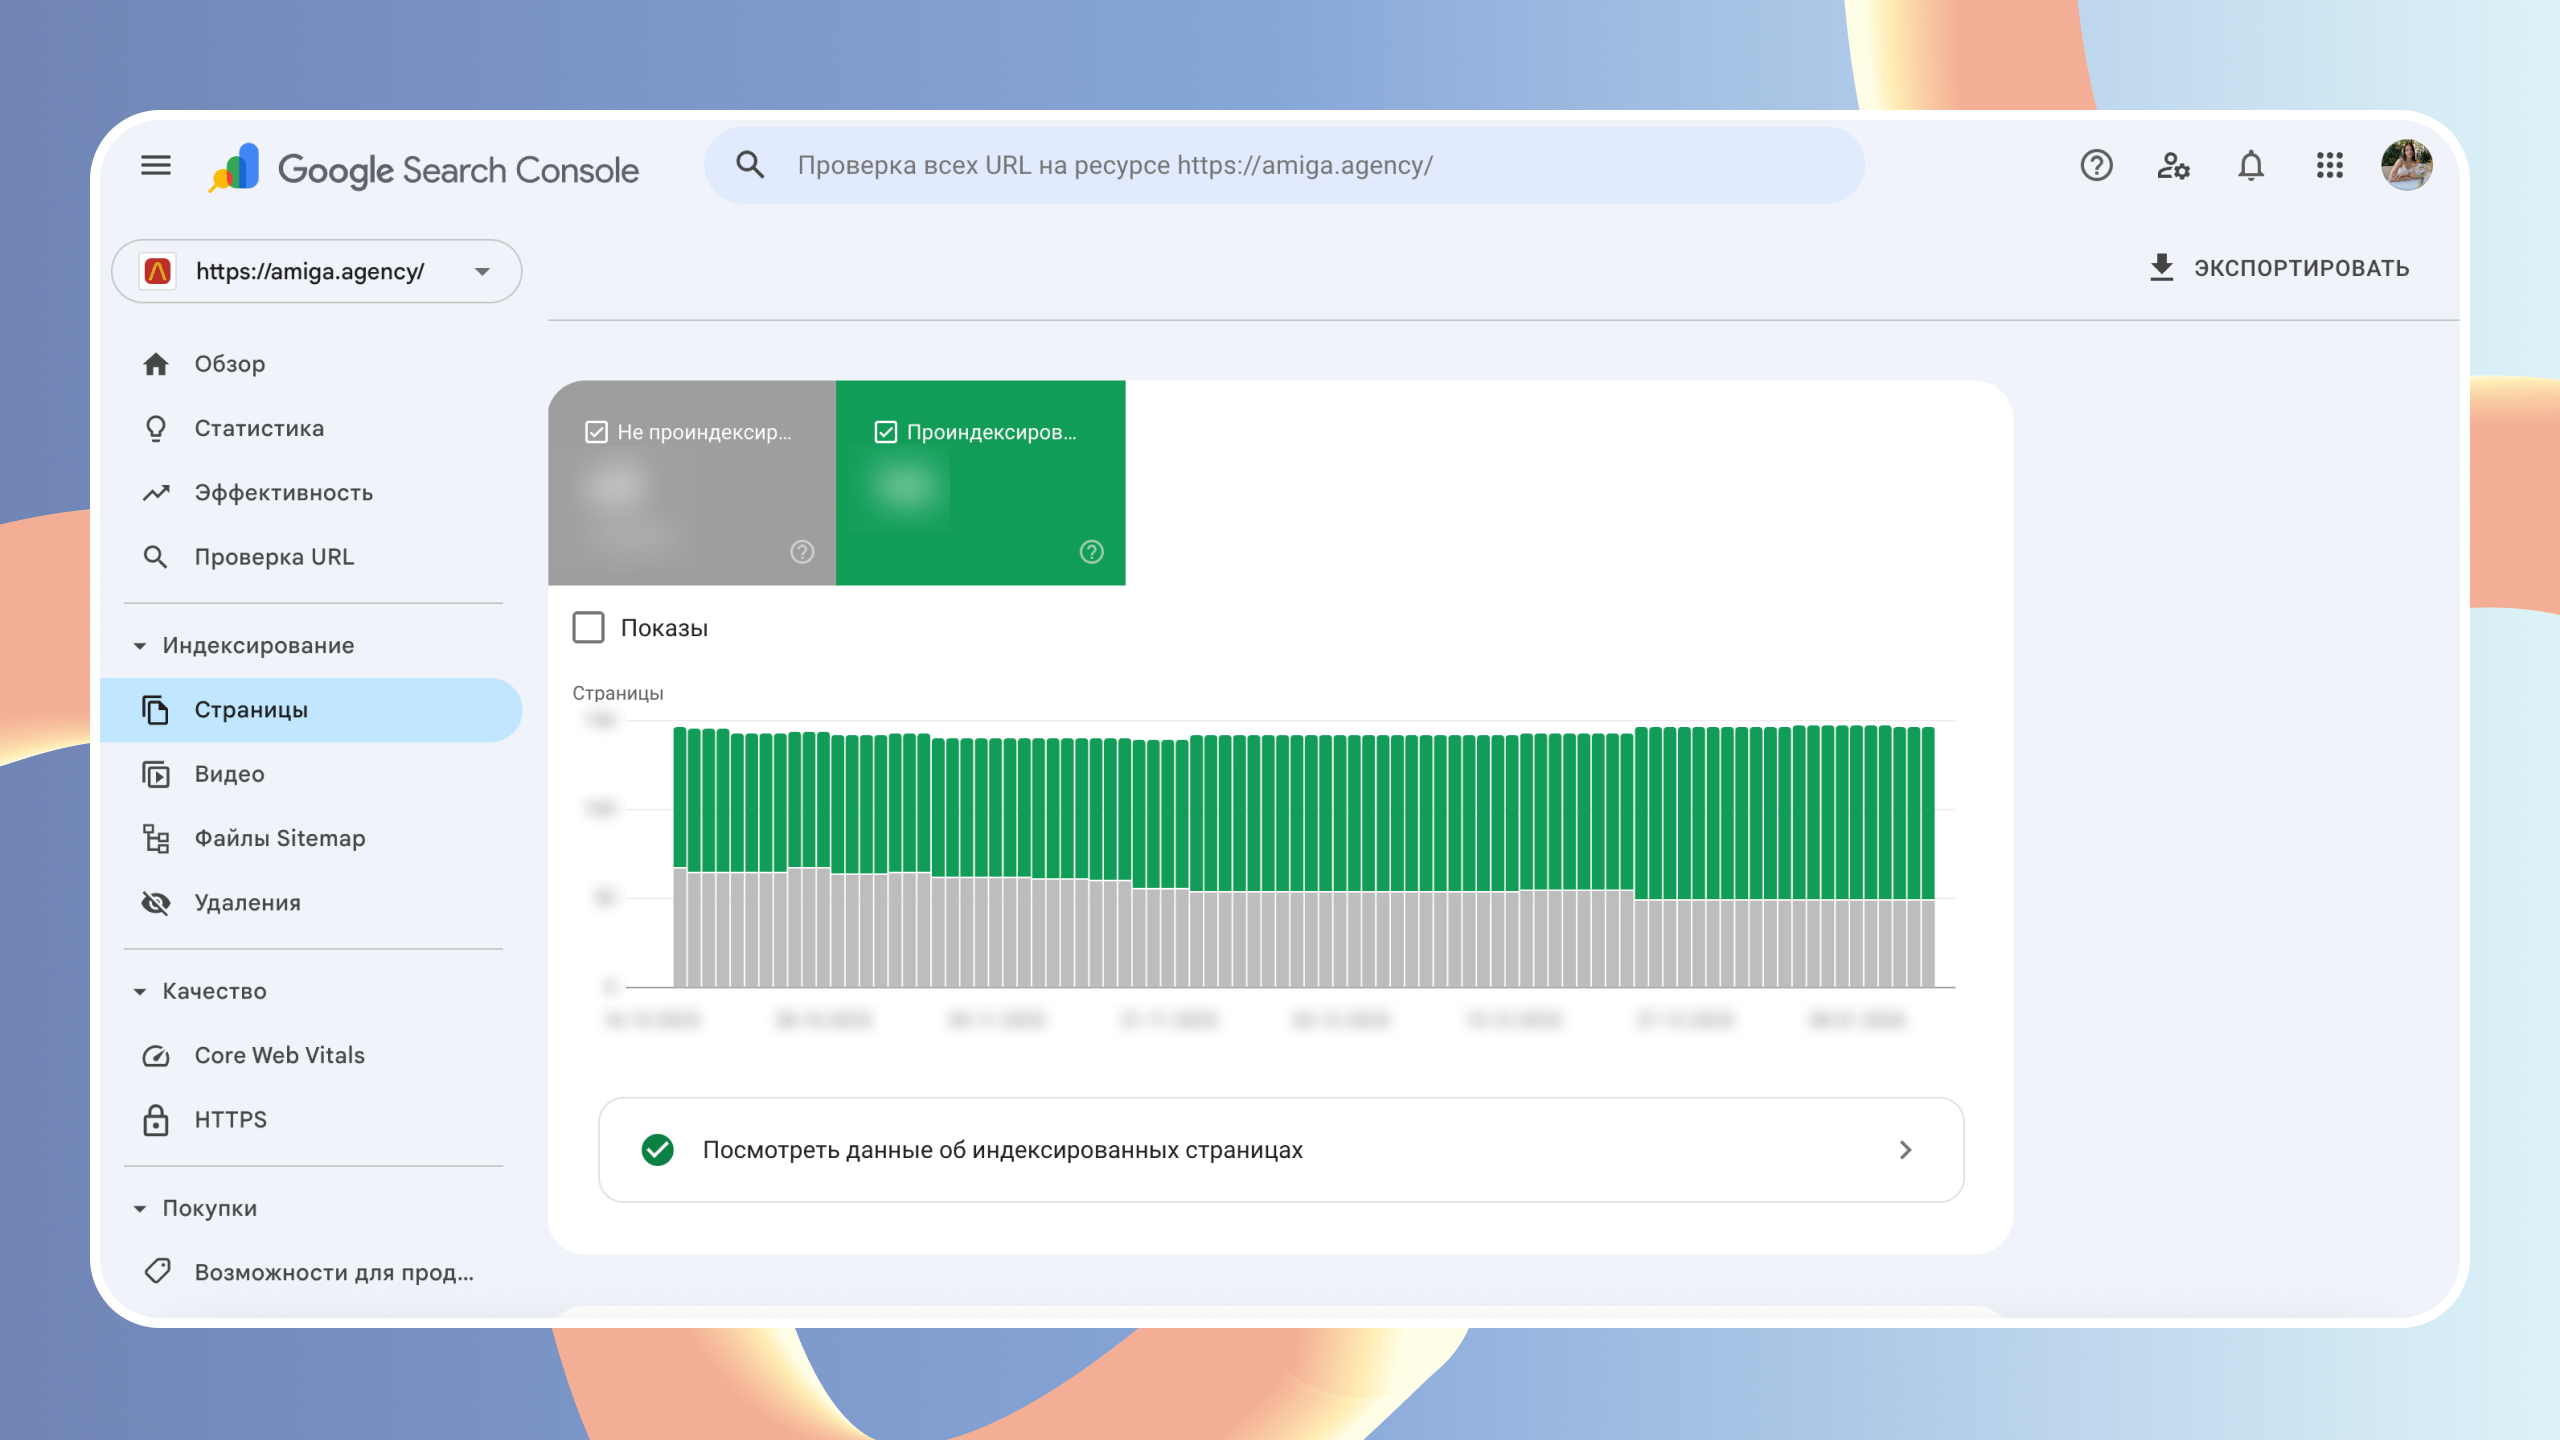Open Файлы Sitemap in sidebar
Screen dimensions: 2560x1440
point(279,838)
